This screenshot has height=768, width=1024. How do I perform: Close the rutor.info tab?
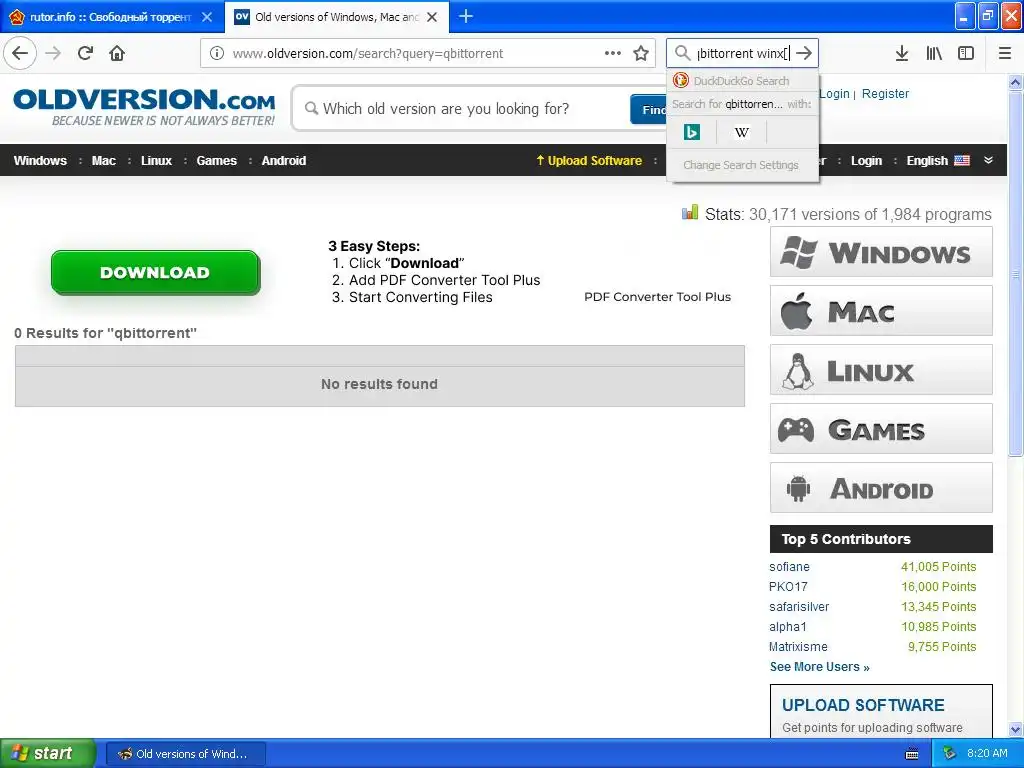pyautogui.click(x=207, y=17)
